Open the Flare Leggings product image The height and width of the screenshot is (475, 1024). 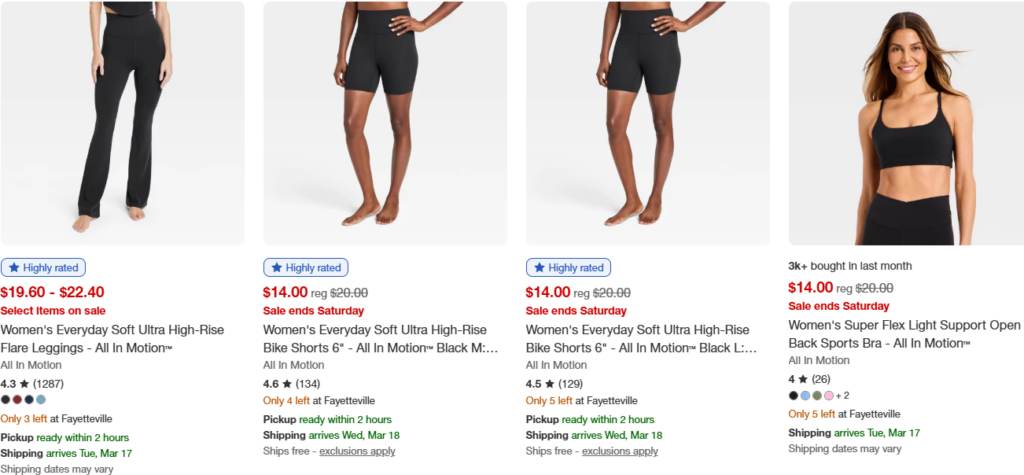(123, 123)
